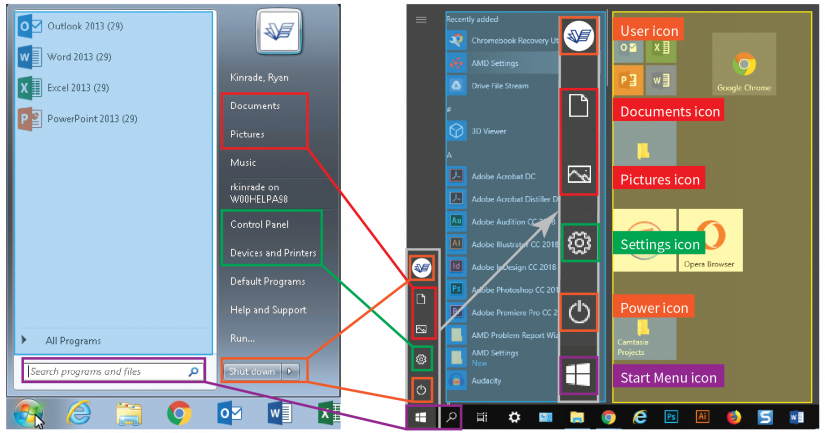Click the Windows 7 Start orb
Viewport: 825px width, 433px height.
coord(28,414)
